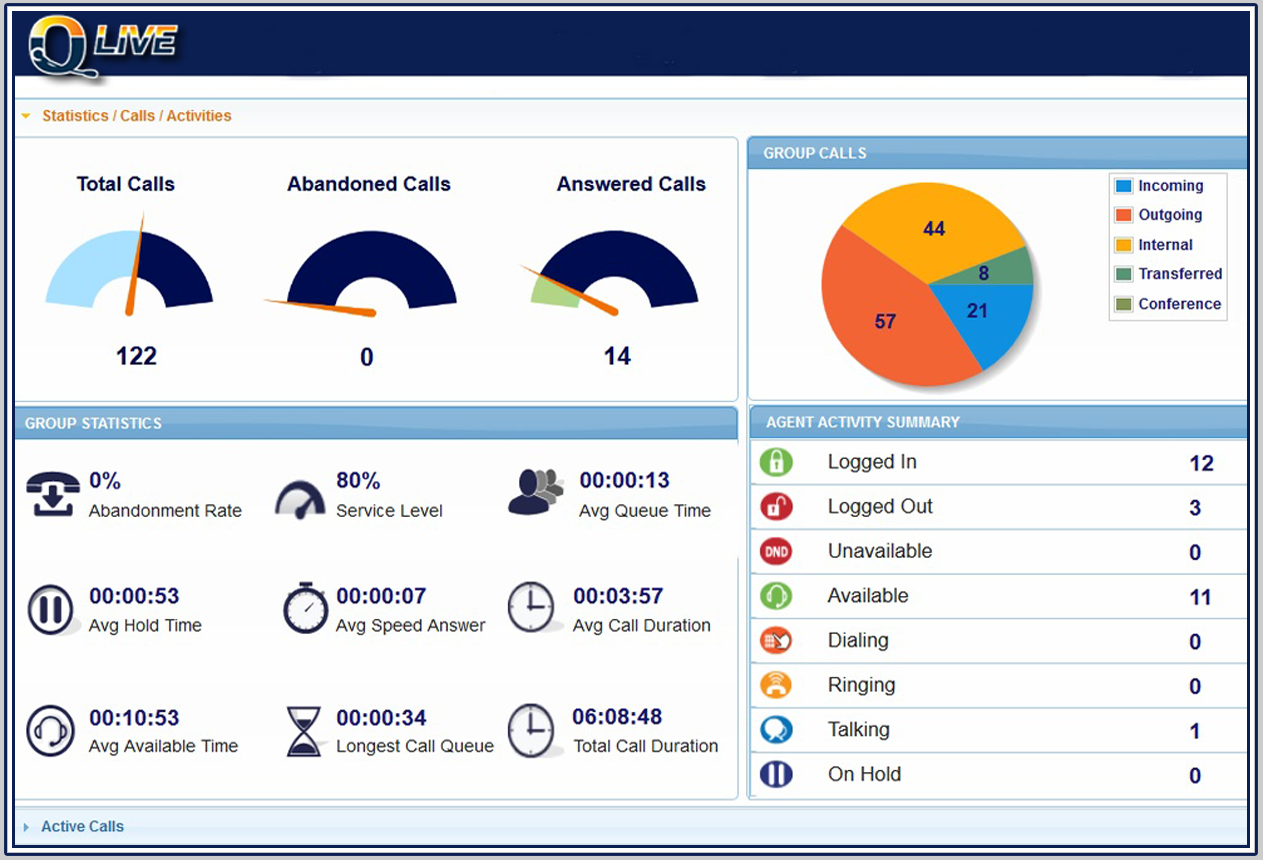Click the red Logged Out padlock icon

pyautogui.click(x=776, y=507)
